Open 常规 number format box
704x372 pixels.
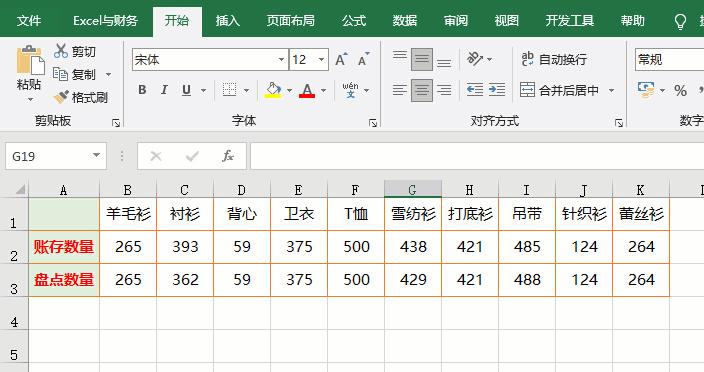pos(669,59)
